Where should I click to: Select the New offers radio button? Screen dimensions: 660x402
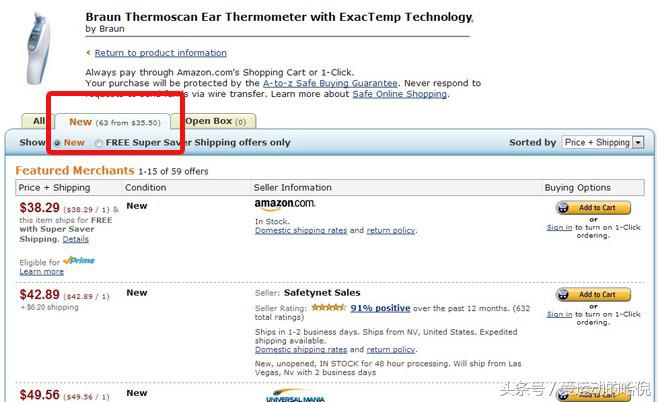point(58,143)
